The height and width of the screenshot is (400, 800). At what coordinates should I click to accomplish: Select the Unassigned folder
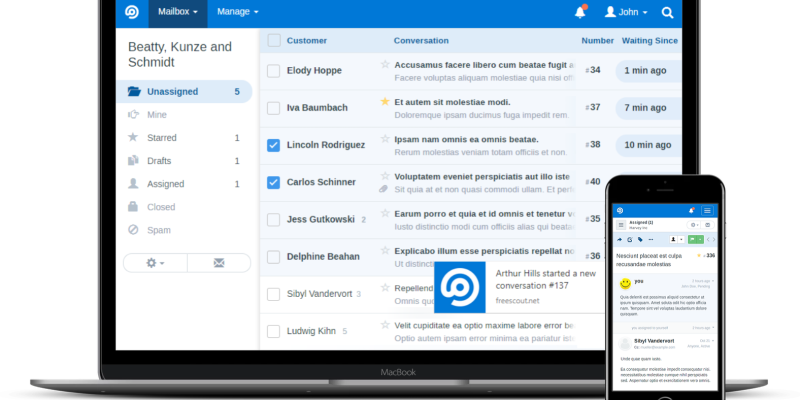(184, 92)
